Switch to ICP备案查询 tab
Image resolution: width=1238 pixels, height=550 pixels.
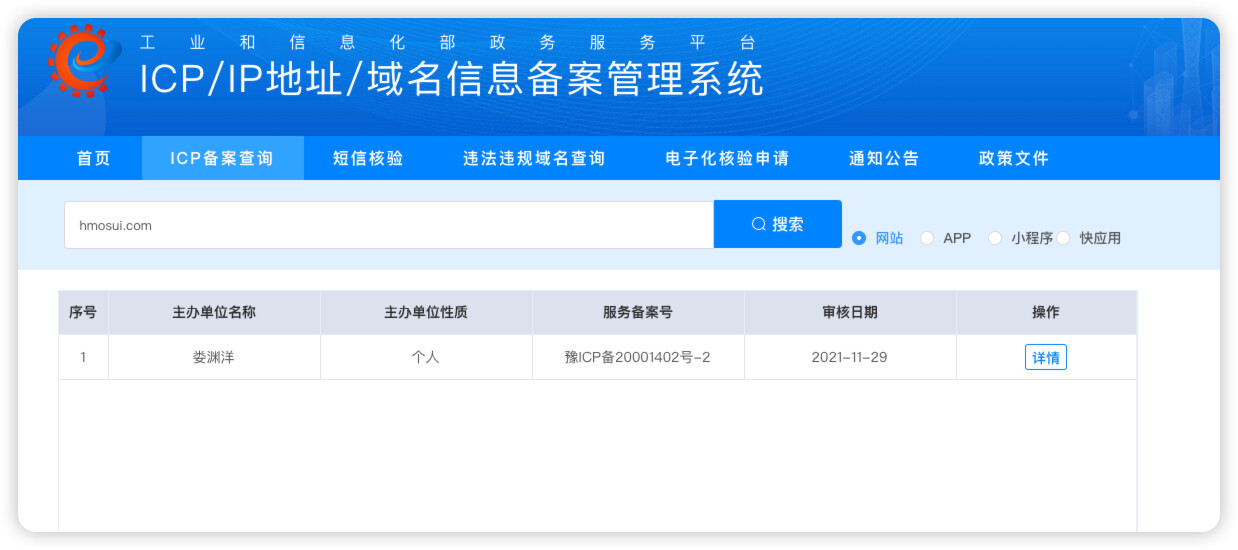(x=222, y=158)
